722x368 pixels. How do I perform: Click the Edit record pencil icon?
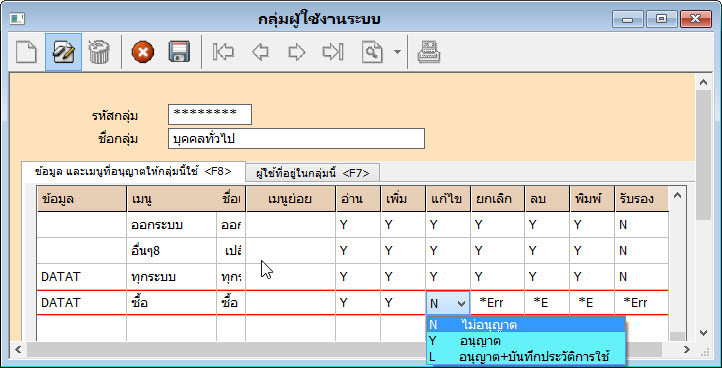point(64,52)
